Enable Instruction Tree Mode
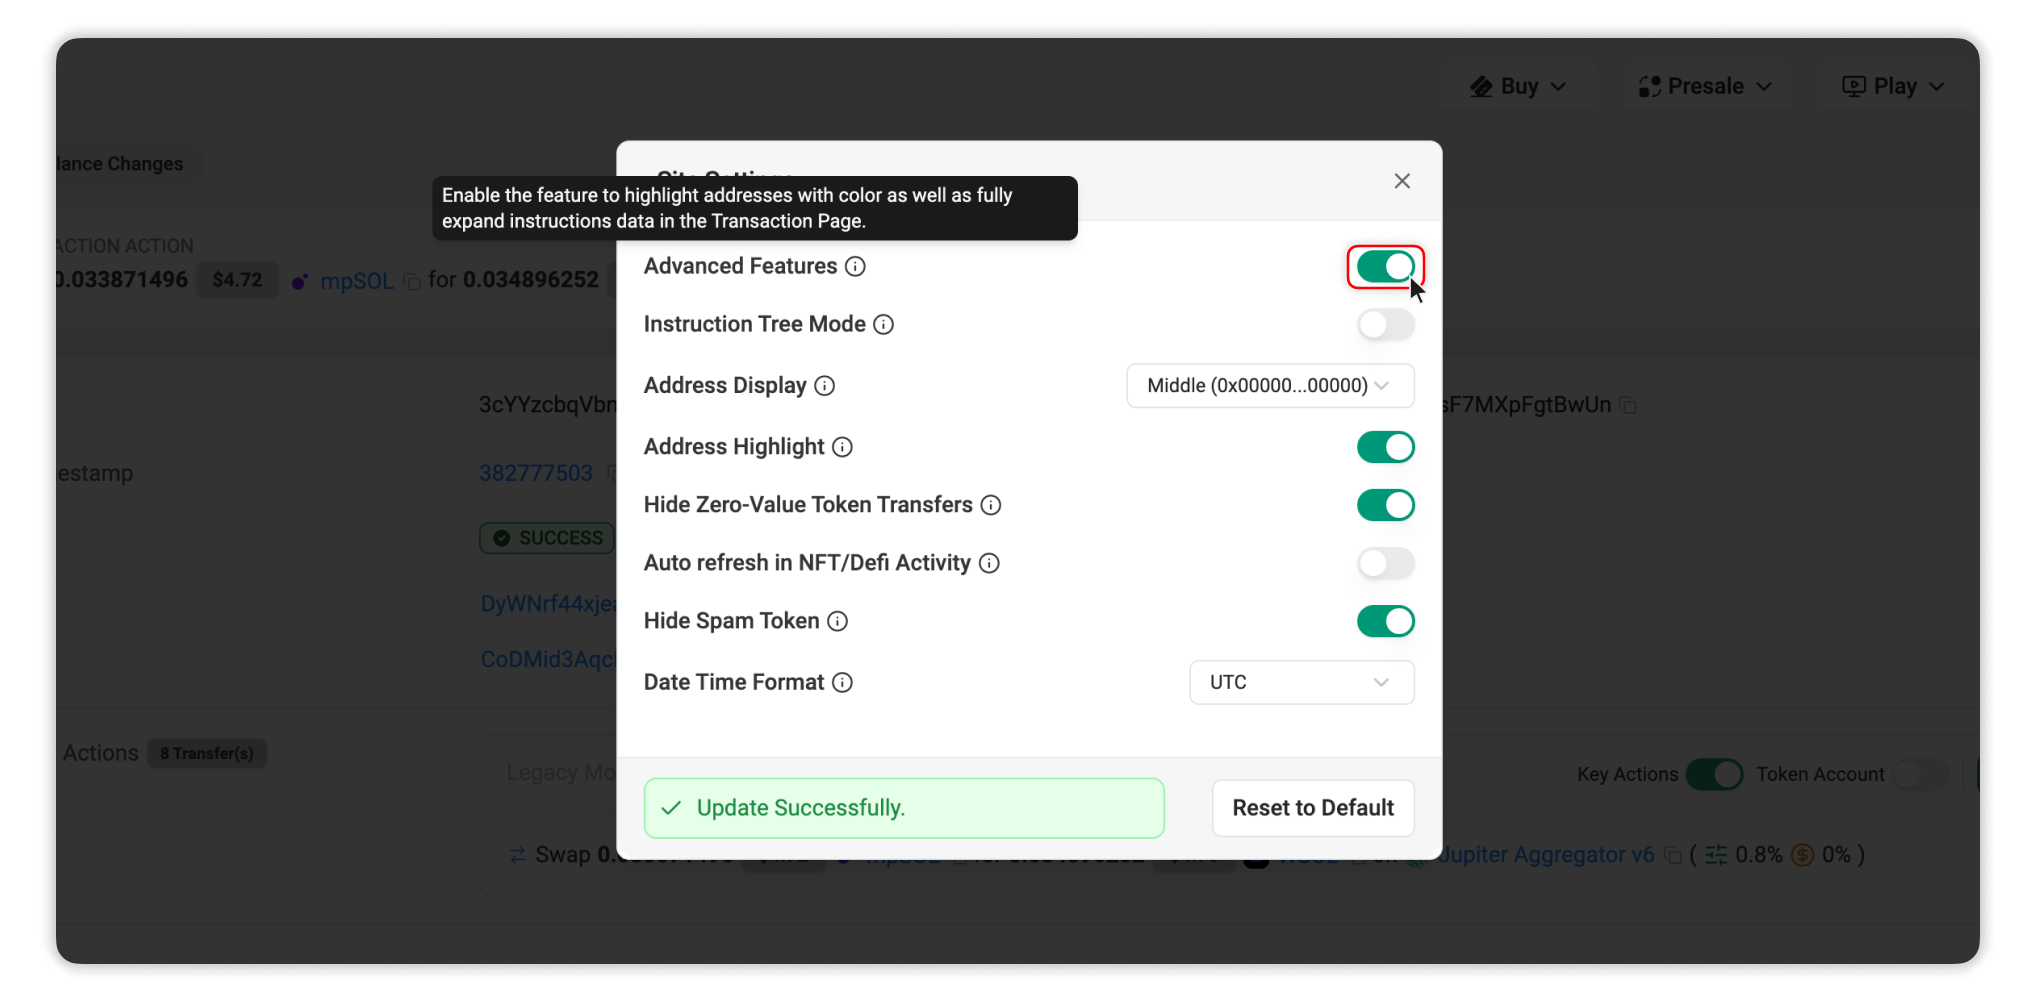This screenshot has height=1004, width=2036. click(x=1385, y=324)
